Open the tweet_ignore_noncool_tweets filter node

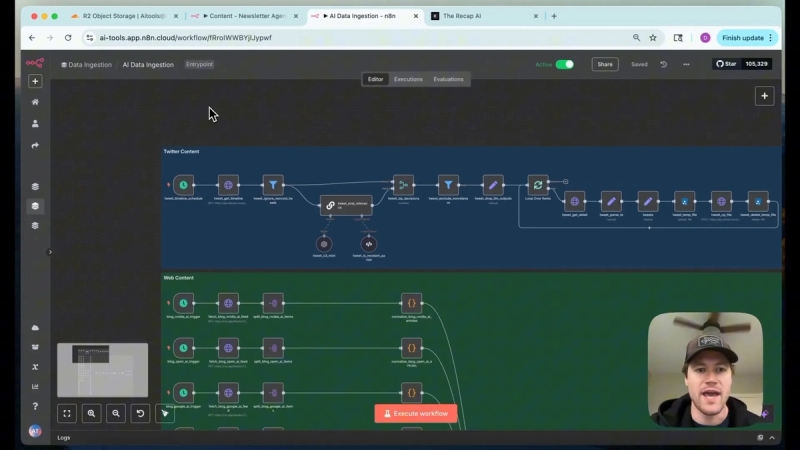(x=273, y=185)
